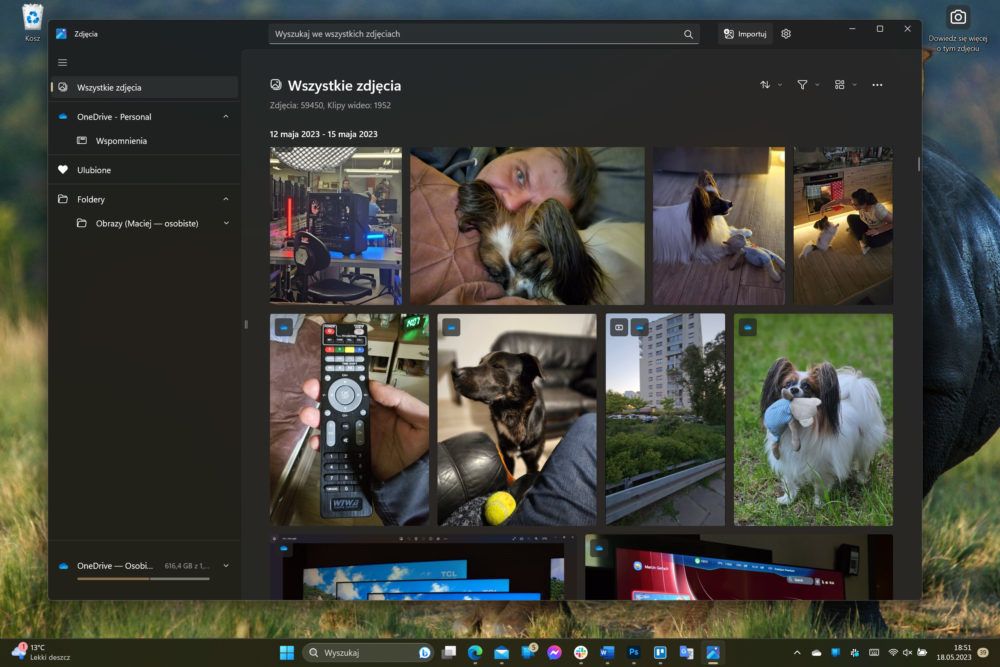The height and width of the screenshot is (667, 1000).
Task: Open the more options ellipsis menu
Action: [877, 85]
